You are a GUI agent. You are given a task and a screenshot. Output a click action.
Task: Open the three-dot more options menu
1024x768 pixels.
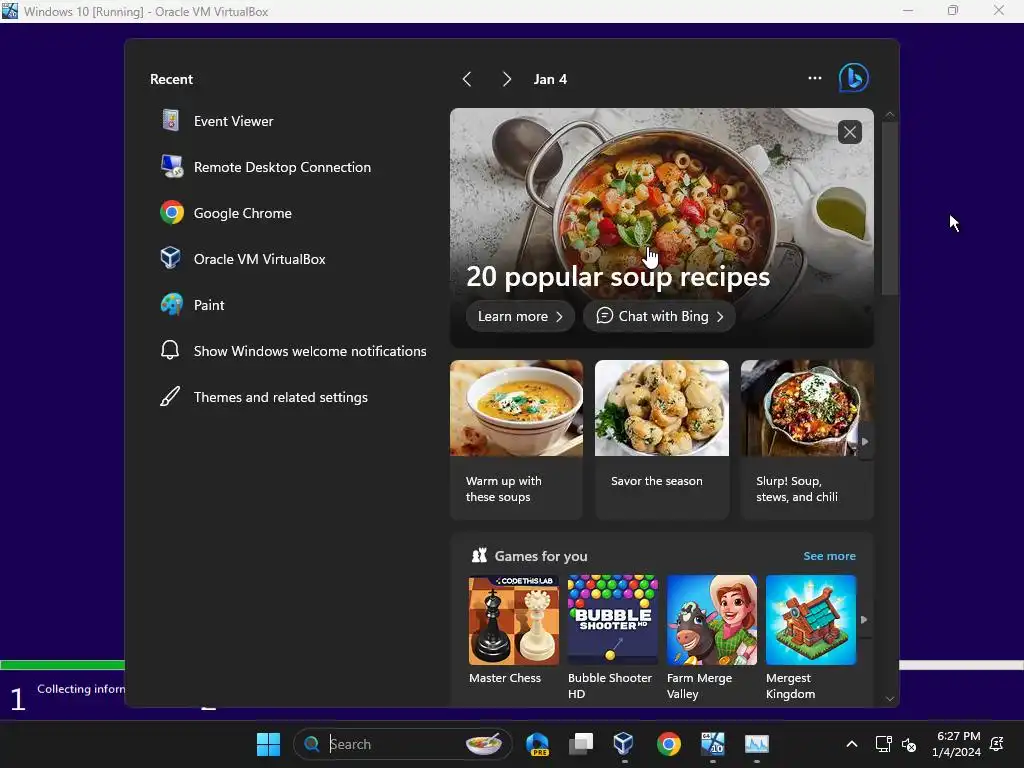click(x=814, y=78)
